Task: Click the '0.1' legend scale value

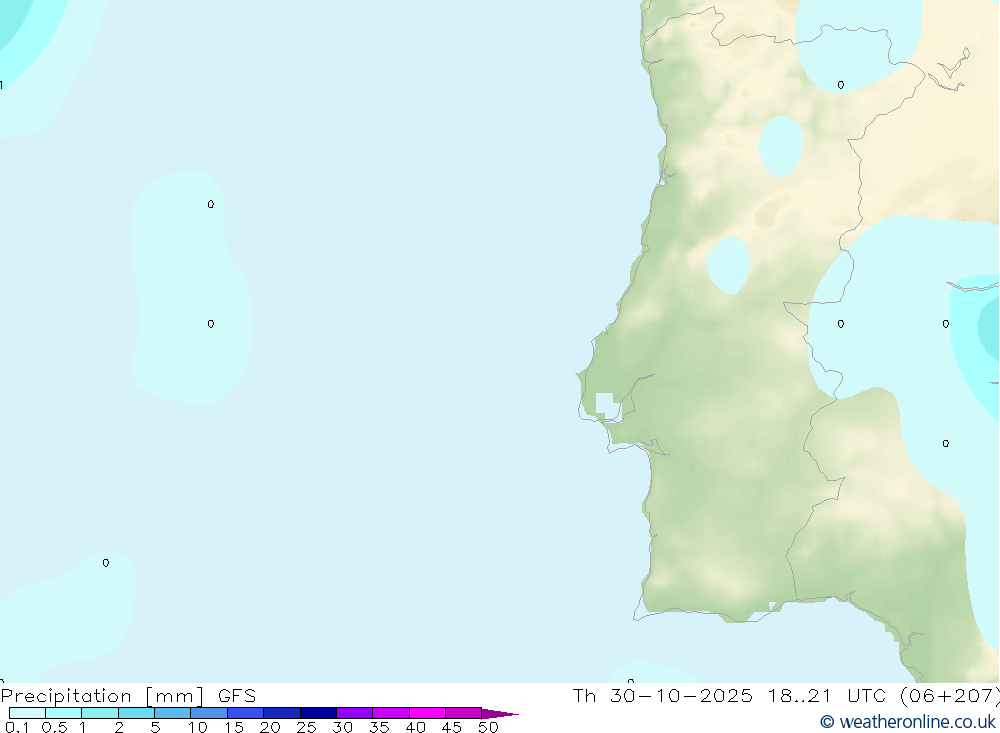Action: [17, 727]
